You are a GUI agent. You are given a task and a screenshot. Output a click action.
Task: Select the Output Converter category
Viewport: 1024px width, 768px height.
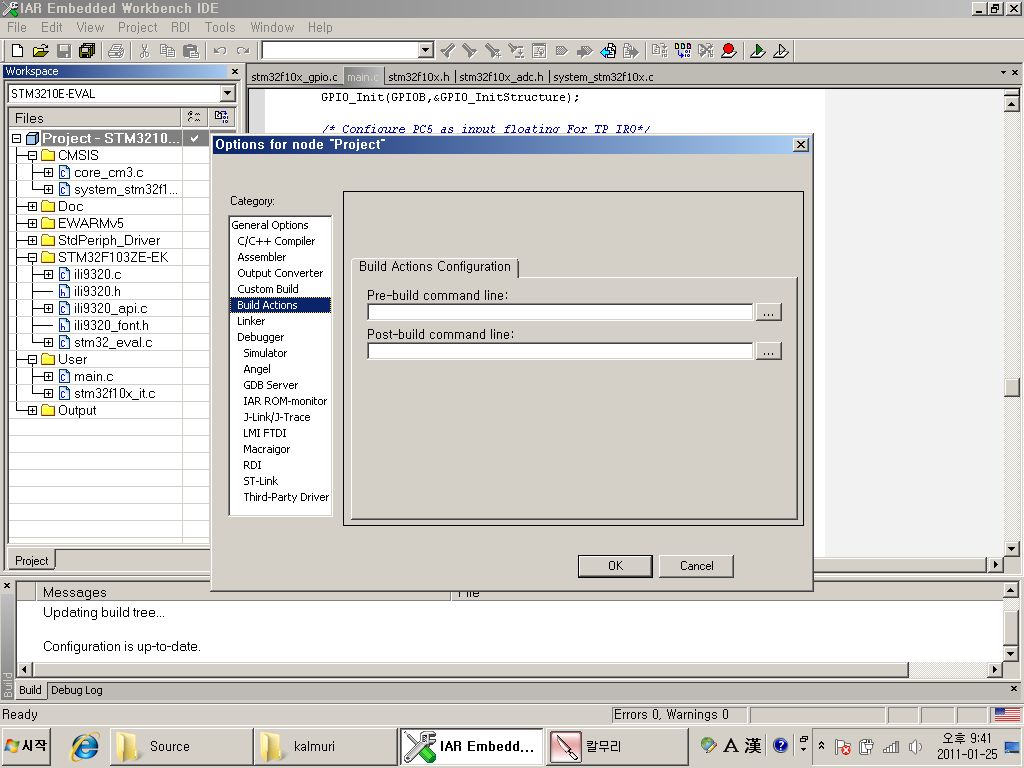tap(280, 273)
